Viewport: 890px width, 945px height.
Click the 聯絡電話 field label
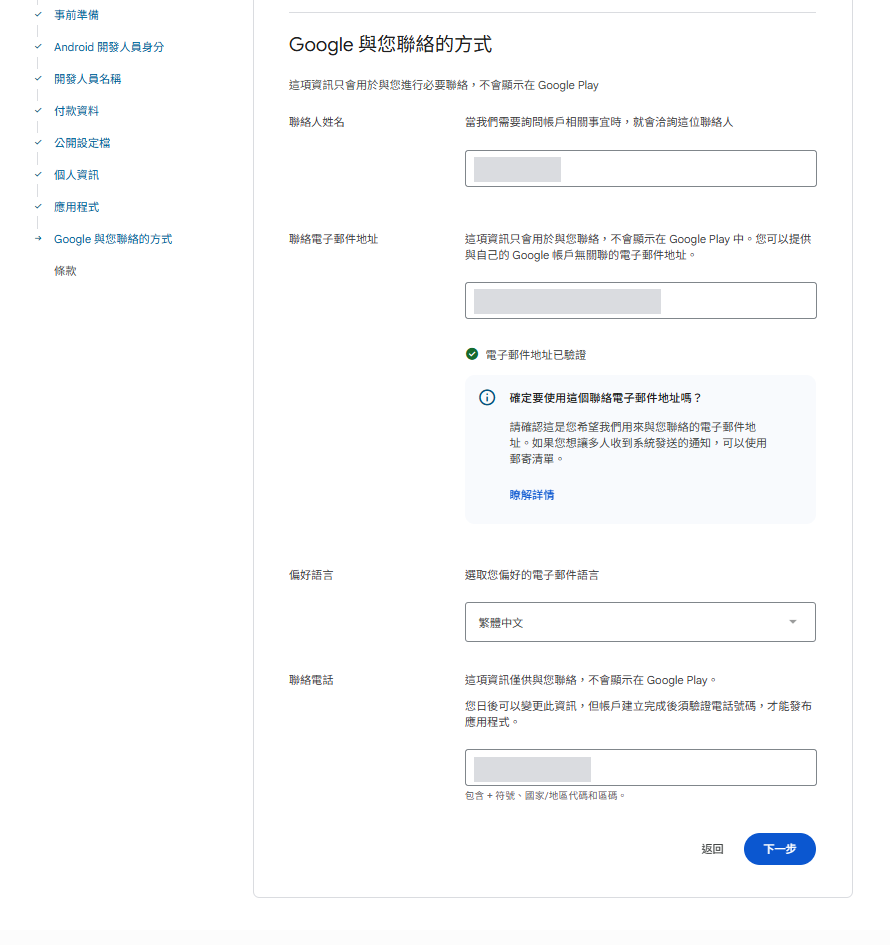tap(311, 680)
